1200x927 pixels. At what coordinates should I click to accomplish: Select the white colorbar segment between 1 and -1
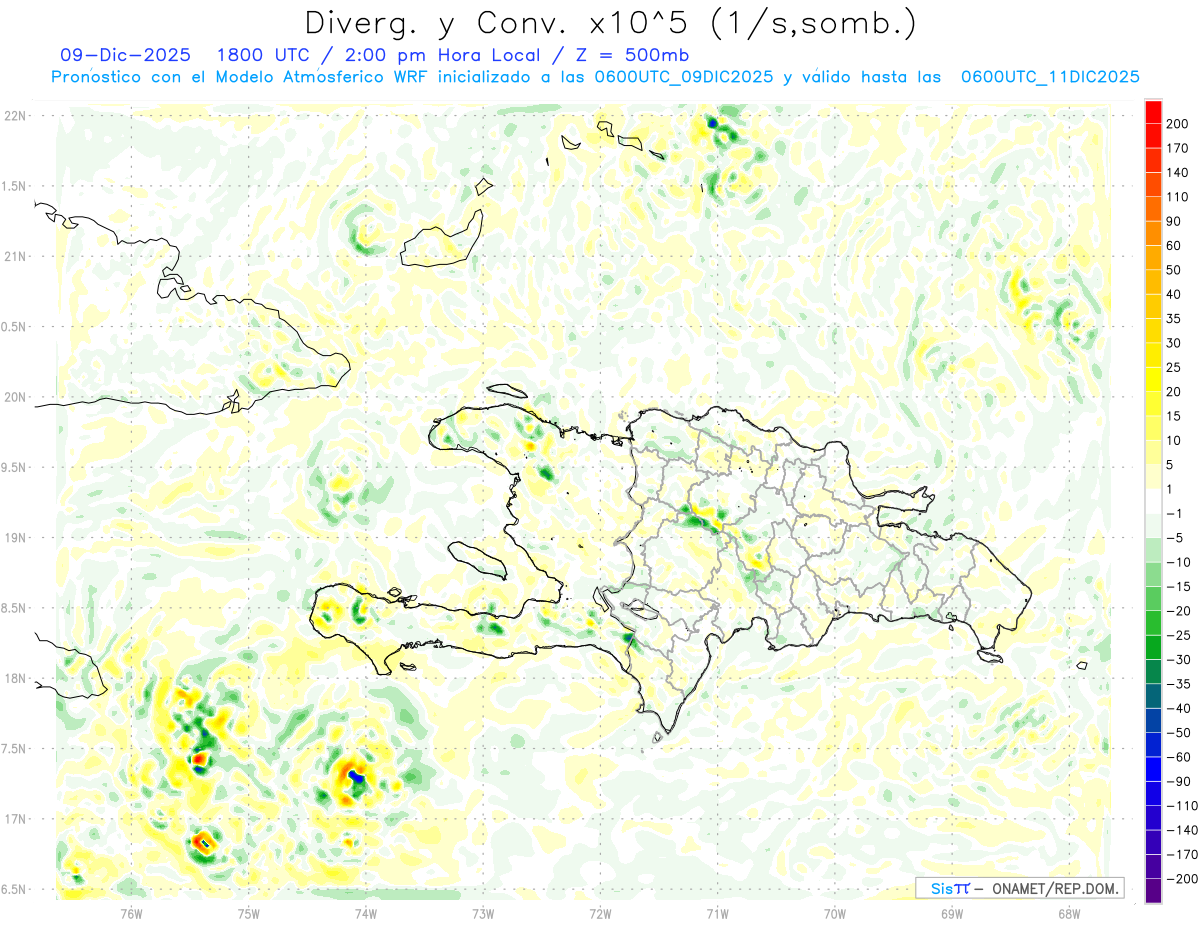point(1153,501)
